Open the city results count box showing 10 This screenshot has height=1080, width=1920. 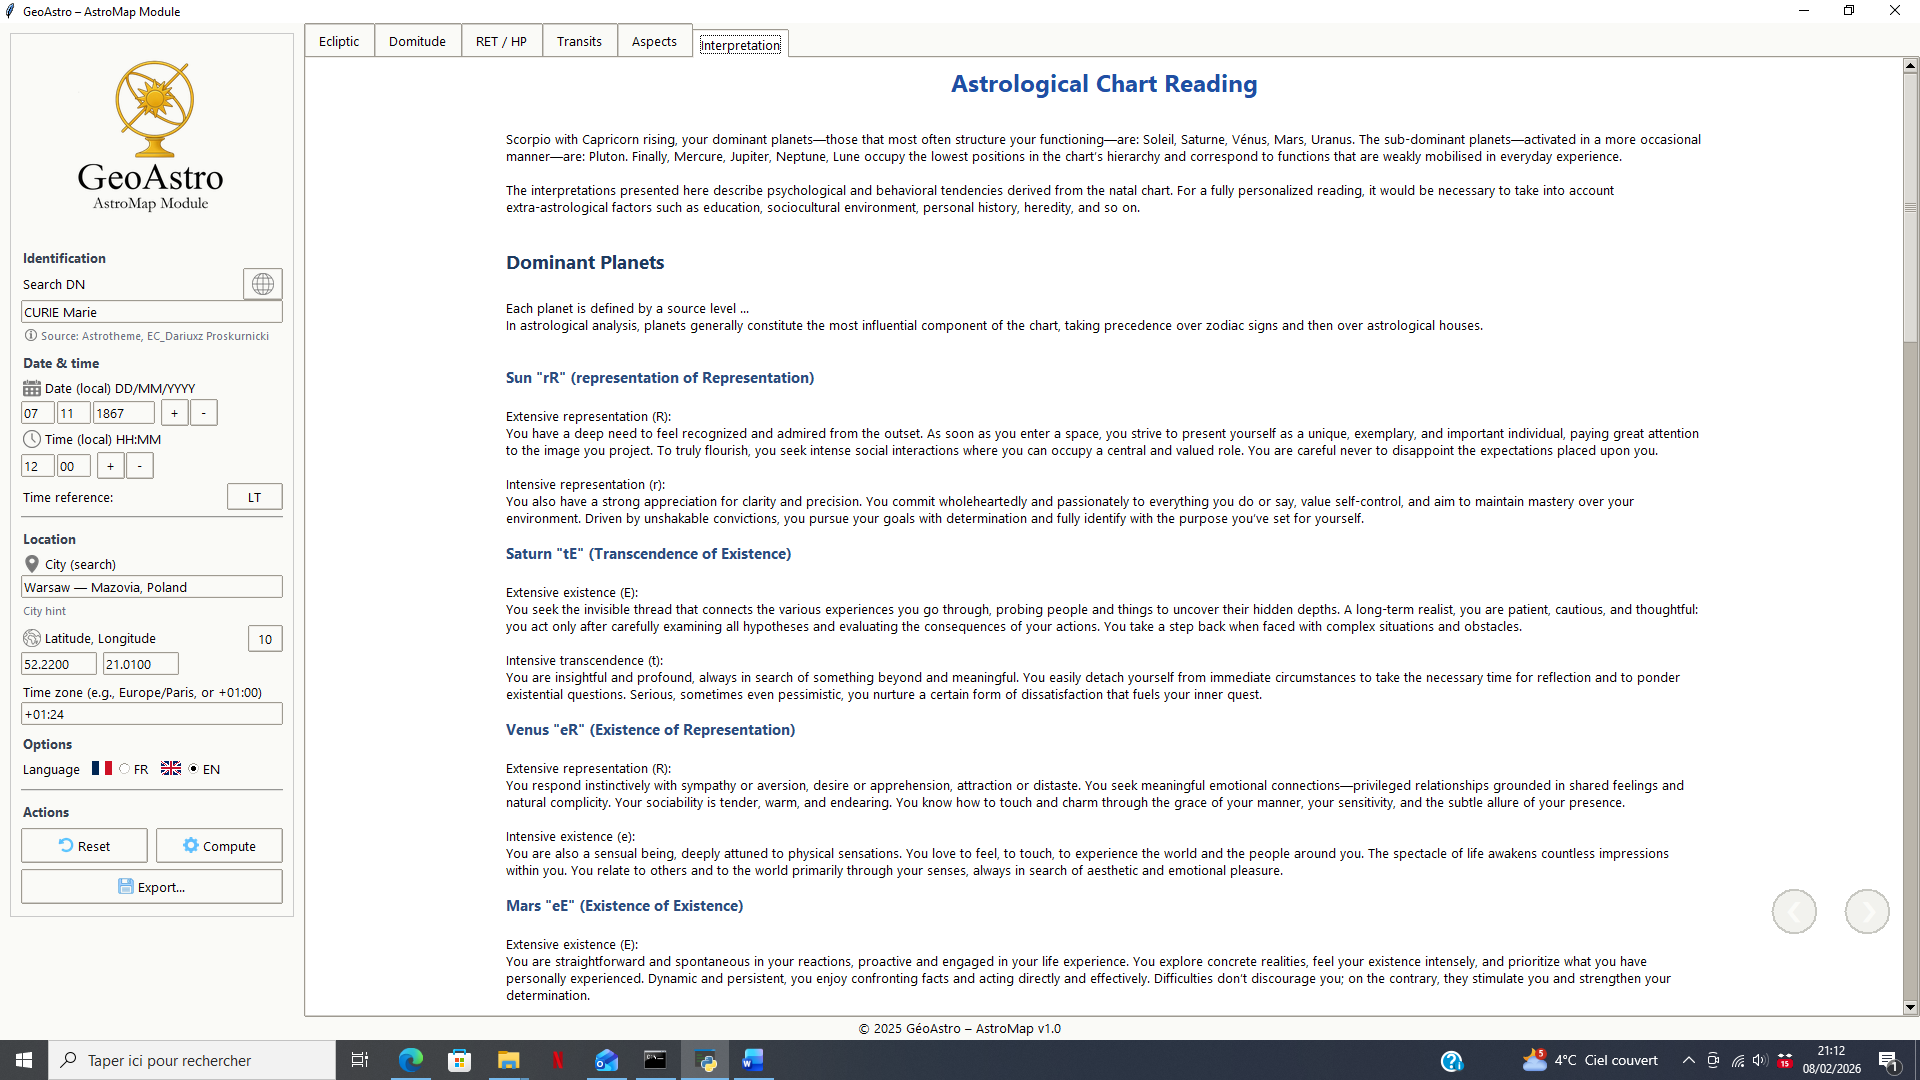[x=265, y=639]
